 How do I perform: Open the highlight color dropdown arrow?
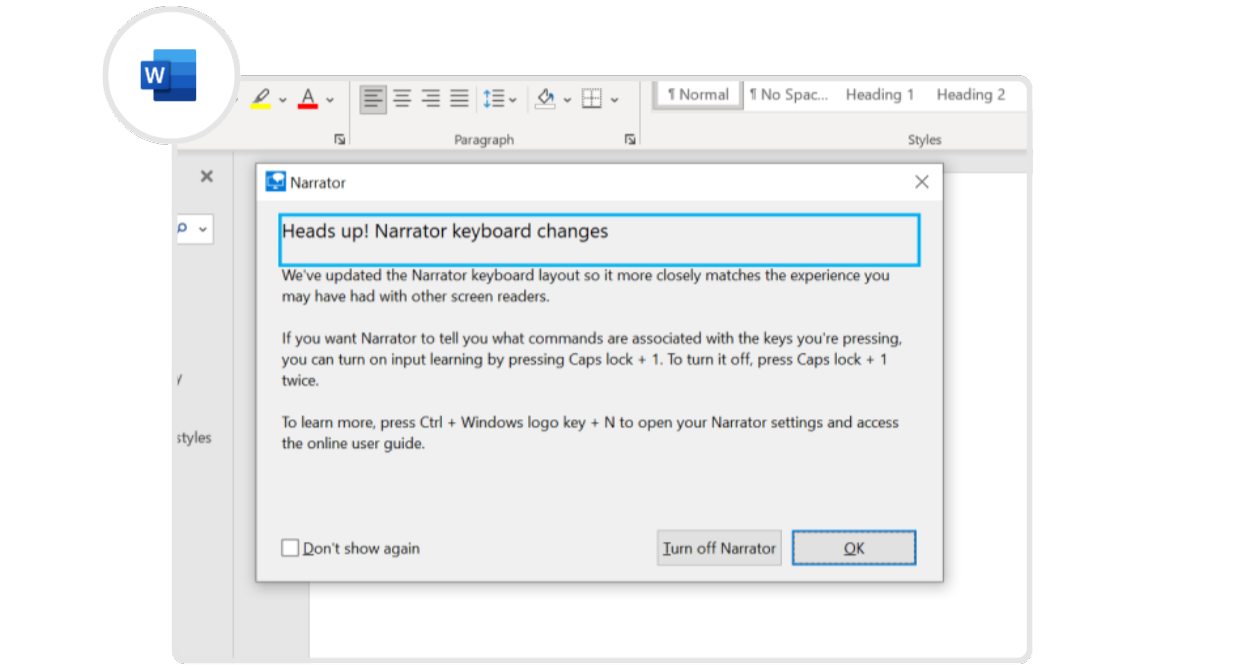click(x=283, y=99)
